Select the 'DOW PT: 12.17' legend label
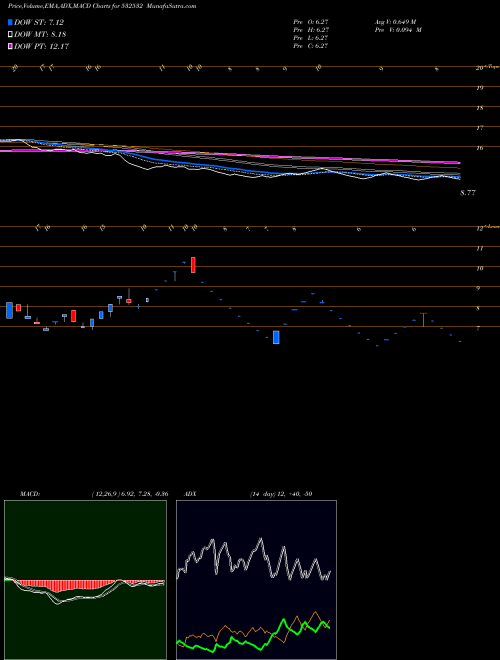The image size is (500, 660). click(x=41, y=46)
